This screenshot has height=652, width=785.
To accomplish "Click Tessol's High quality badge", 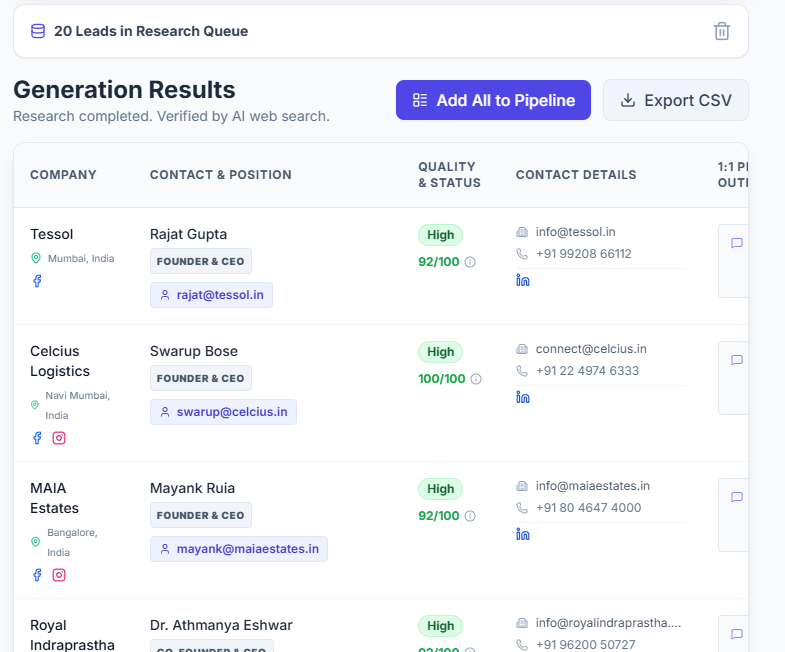I will coord(441,235).
